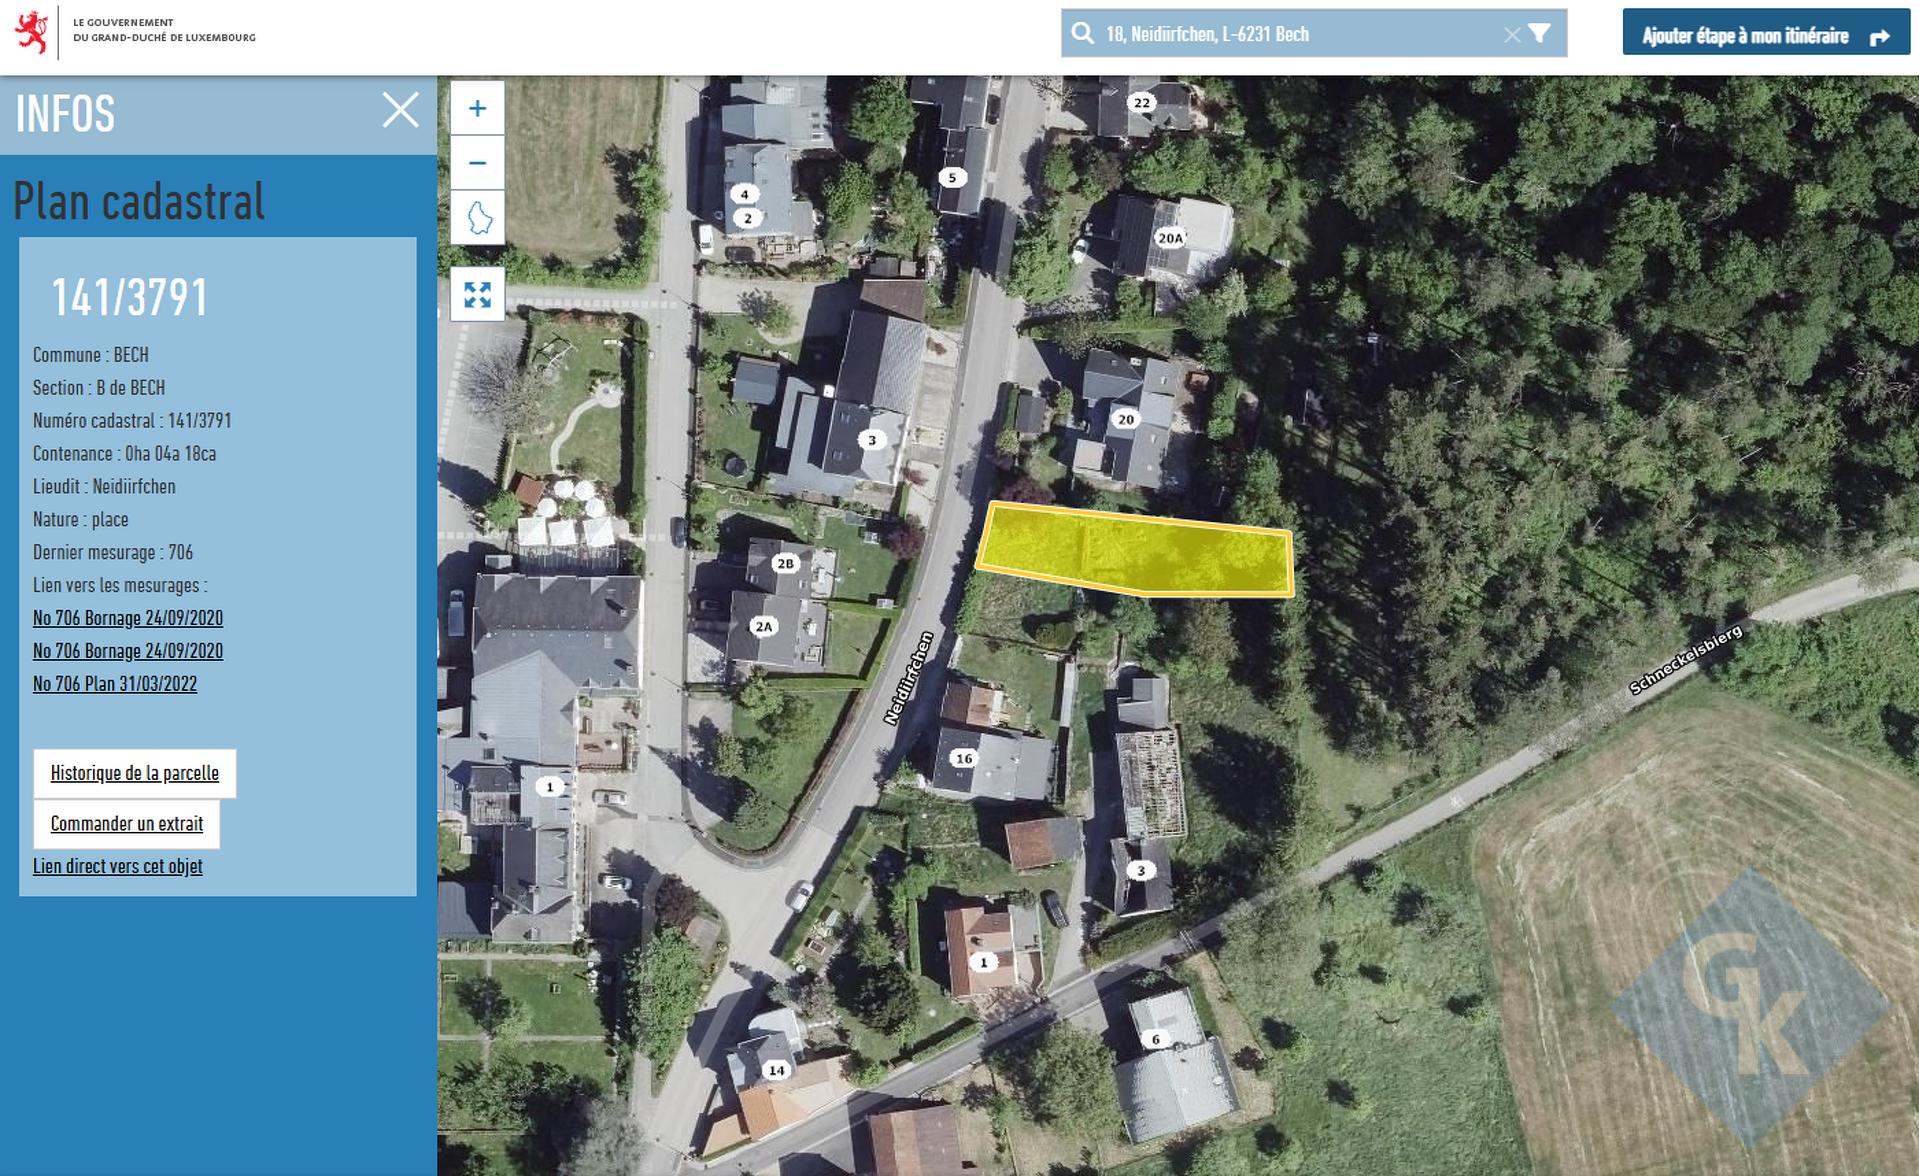Click inside the address search field
The image size is (1919, 1176).
point(1300,34)
